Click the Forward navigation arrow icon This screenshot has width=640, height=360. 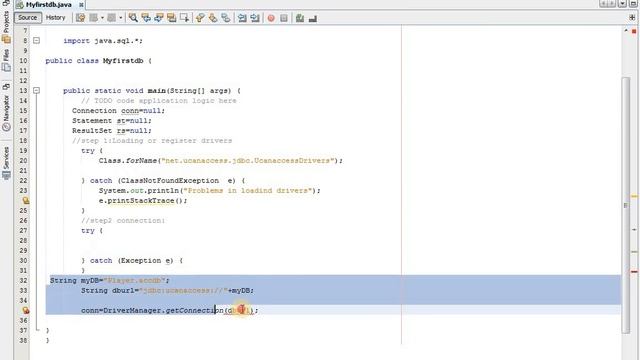(111, 18)
